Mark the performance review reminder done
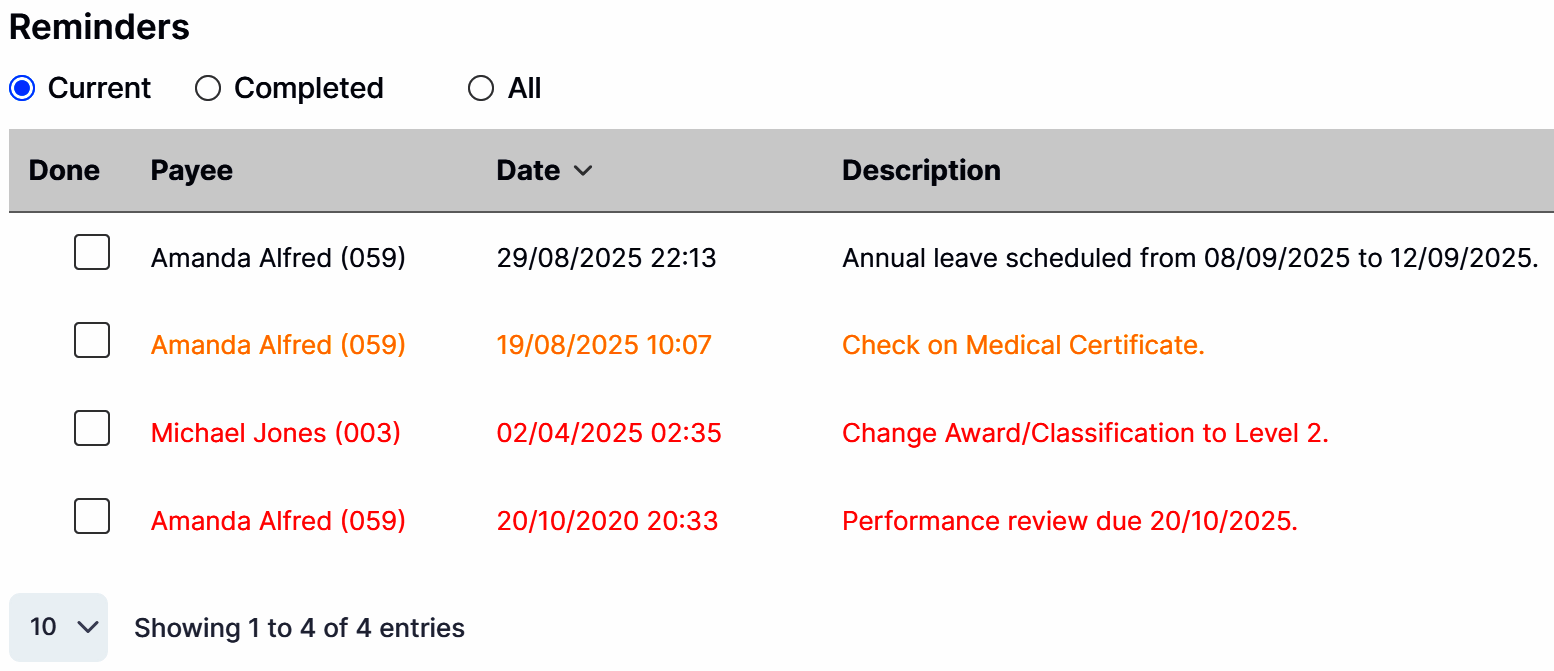This screenshot has height=671, width=1554. (x=92, y=517)
